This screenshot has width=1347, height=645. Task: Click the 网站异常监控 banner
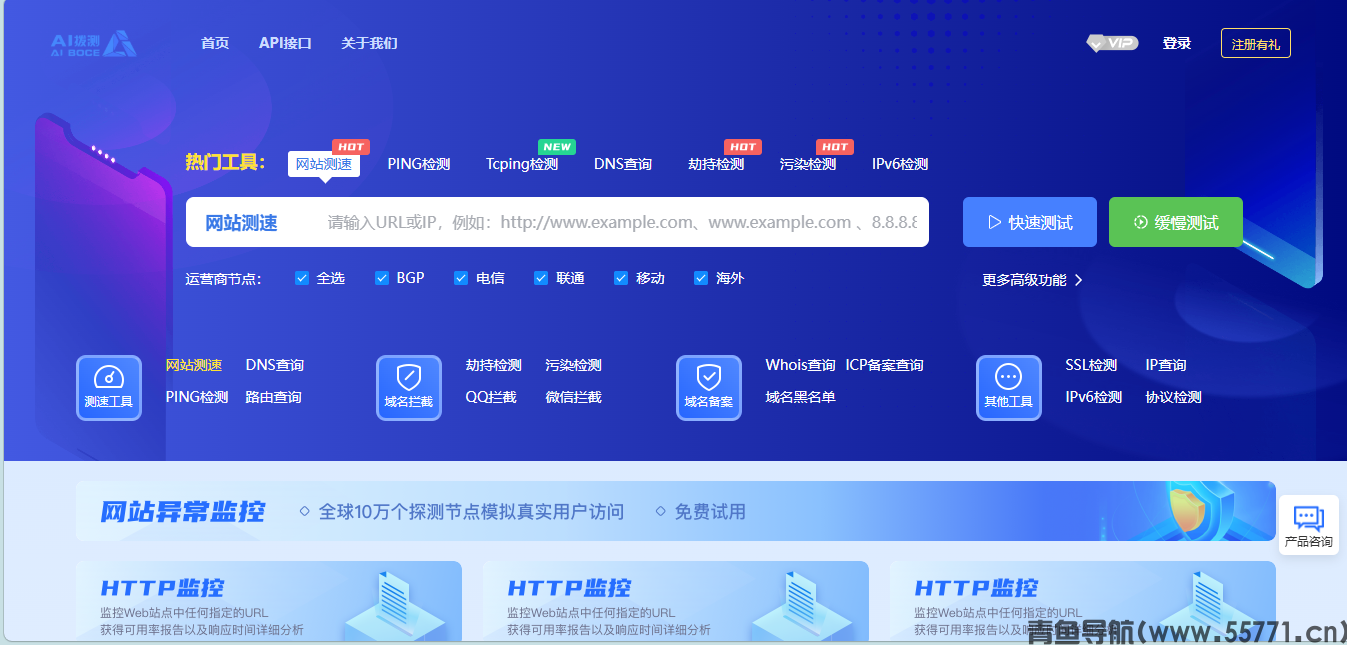tap(676, 511)
